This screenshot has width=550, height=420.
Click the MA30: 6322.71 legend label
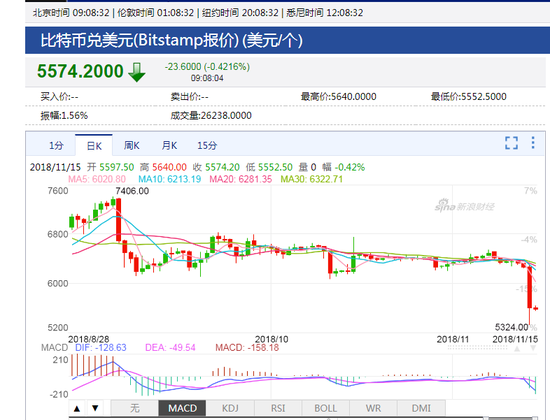(x=311, y=179)
